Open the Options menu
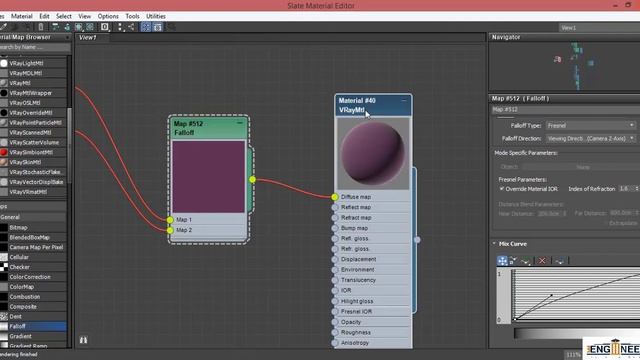This screenshot has height=360, width=640. click(108, 16)
